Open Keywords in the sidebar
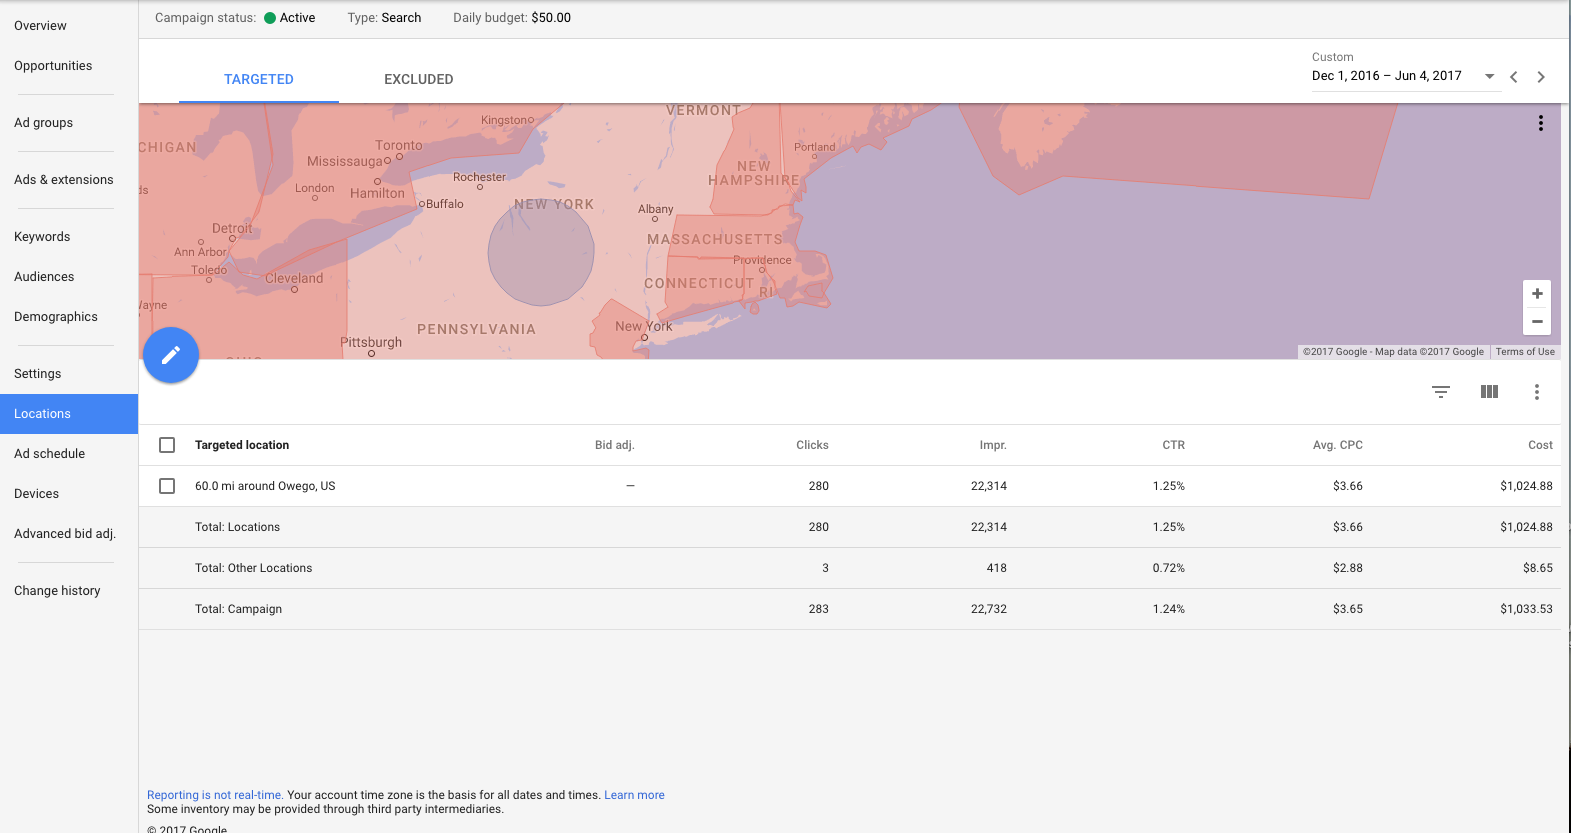 (x=42, y=237)
